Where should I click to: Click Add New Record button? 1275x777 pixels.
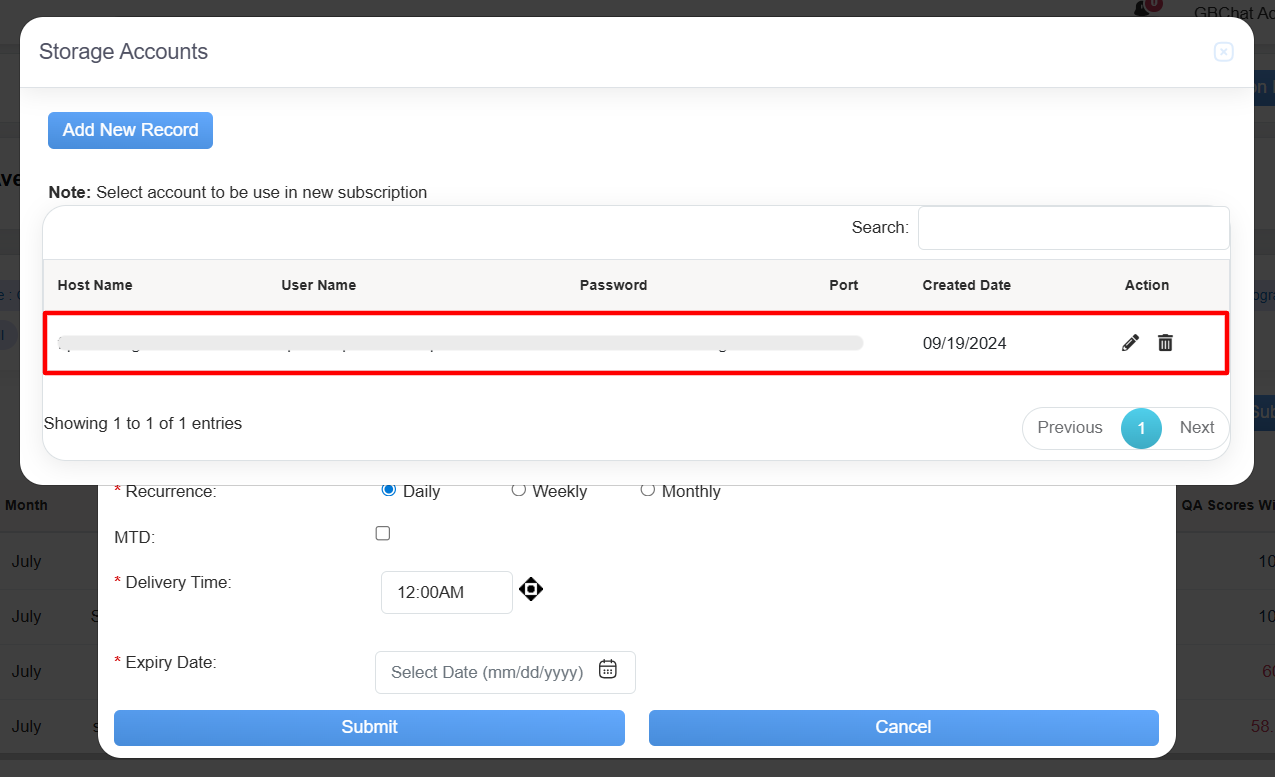[x=130, y=130]
